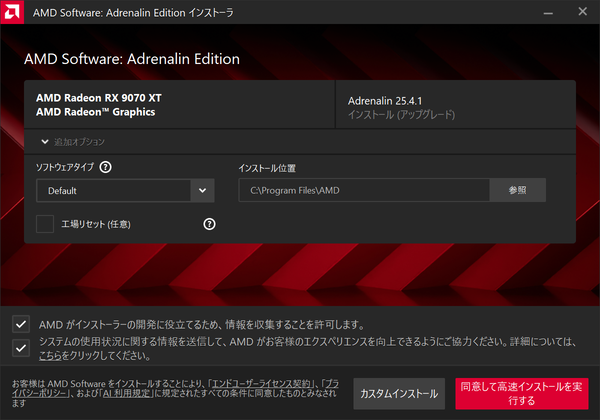Open the エンドユーザーライセンス契約 link
600x420 pixels.
[261, 384]
